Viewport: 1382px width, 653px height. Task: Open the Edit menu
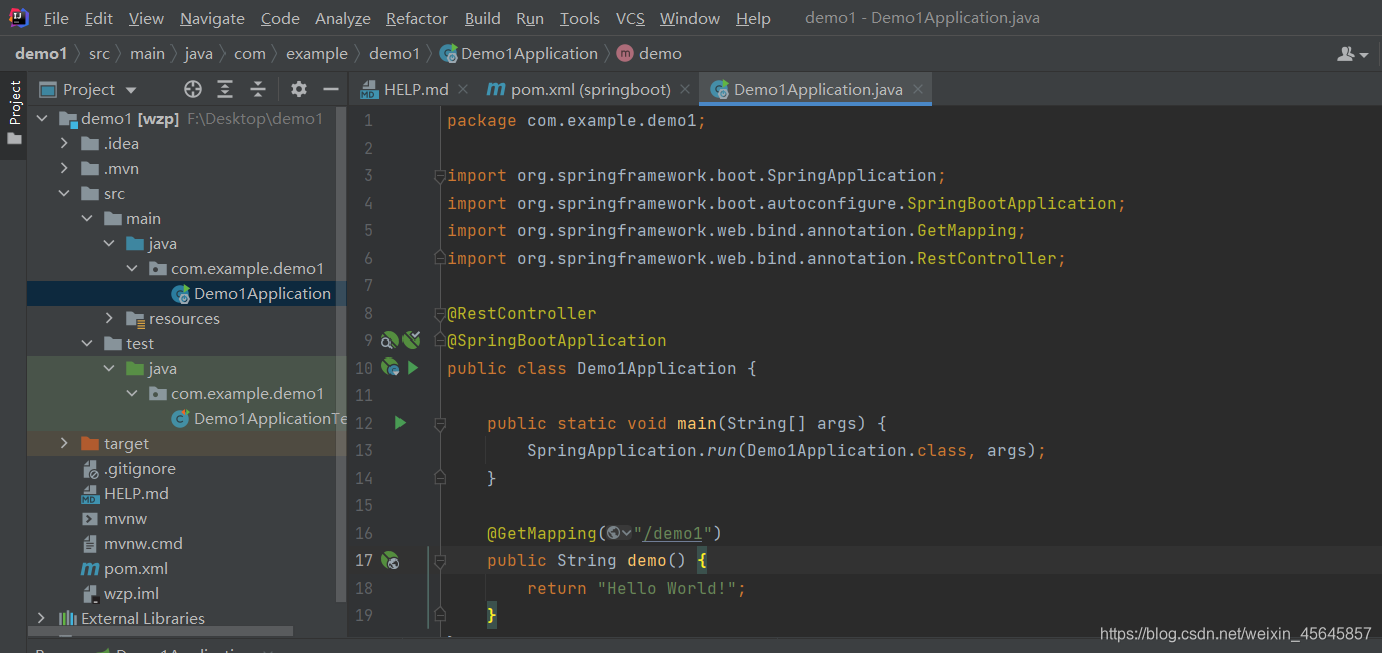[98, 18]
